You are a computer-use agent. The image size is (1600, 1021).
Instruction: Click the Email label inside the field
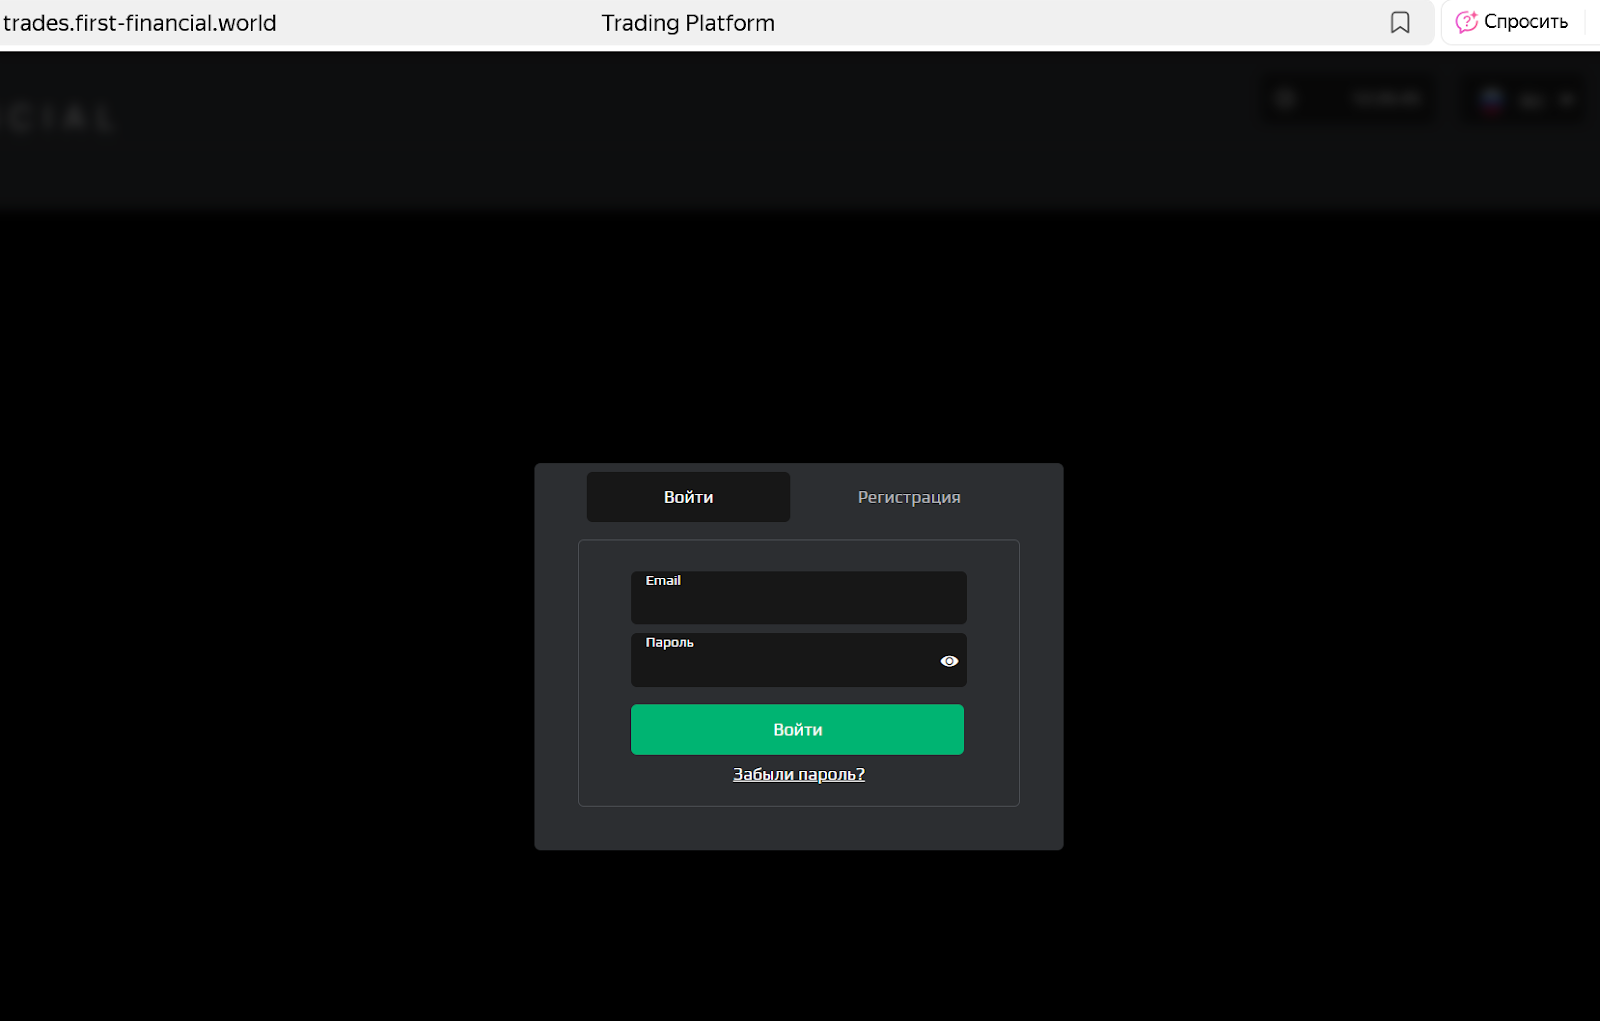click(x=663, y=580)
